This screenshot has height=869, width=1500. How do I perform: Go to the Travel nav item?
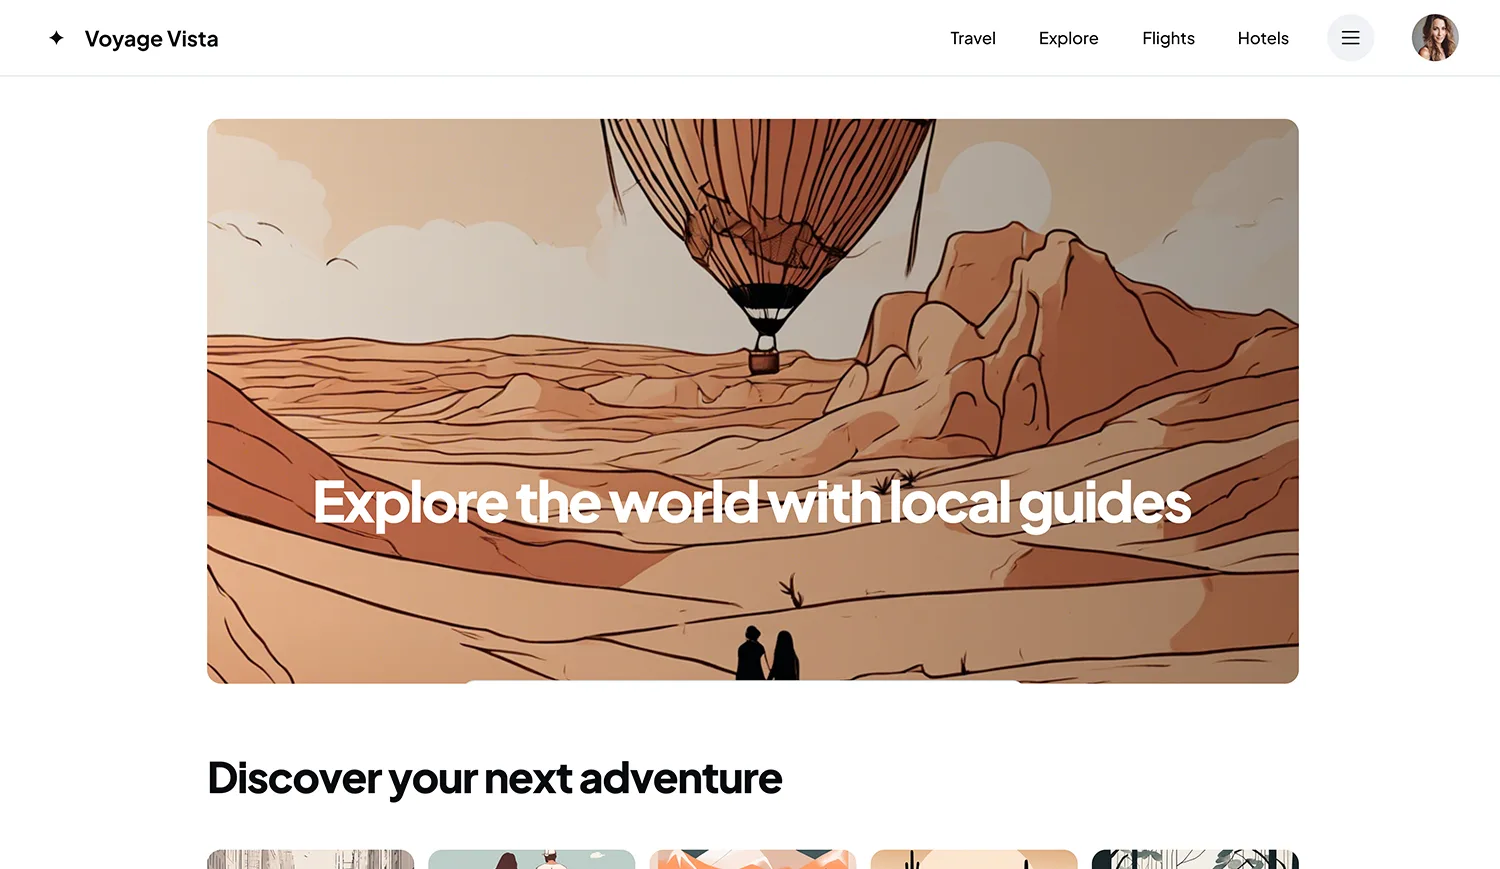tap(973, 38)
